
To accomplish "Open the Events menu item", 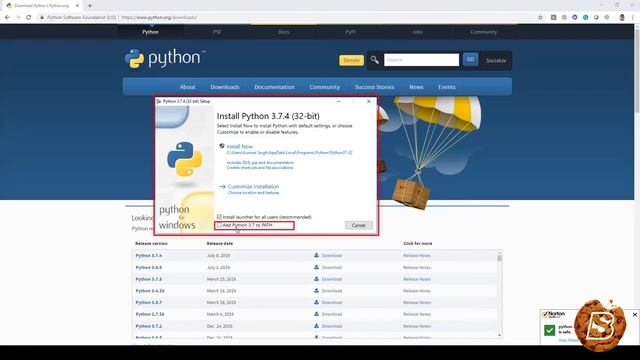I will [447, 87].
